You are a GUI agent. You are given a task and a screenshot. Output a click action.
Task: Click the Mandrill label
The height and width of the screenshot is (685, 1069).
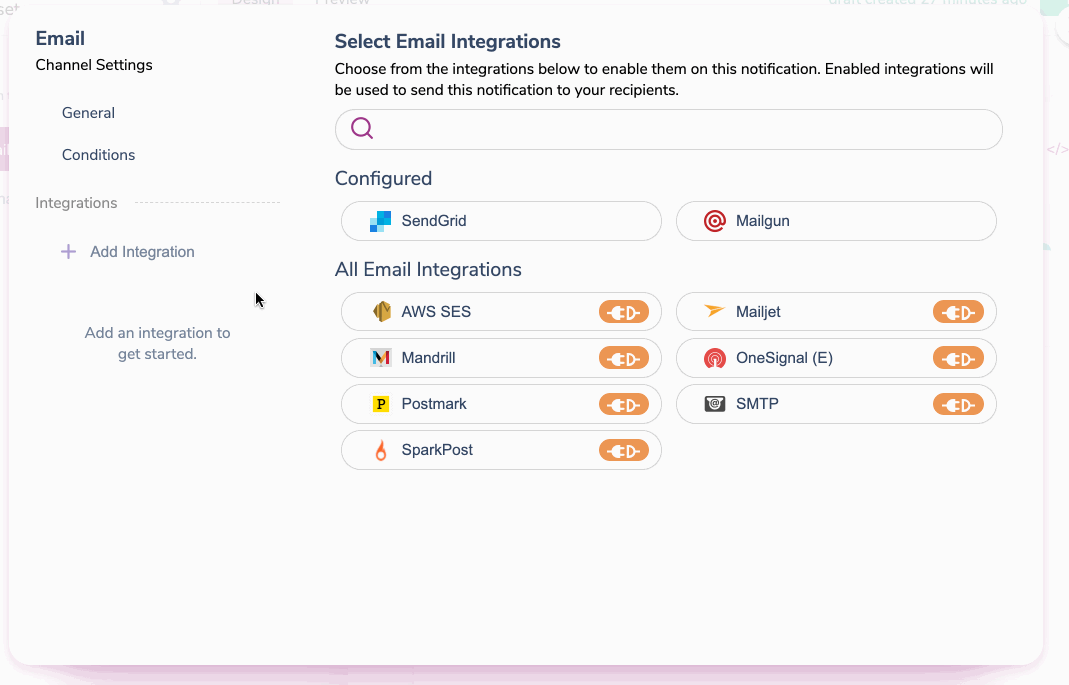[x=428, y=358]
